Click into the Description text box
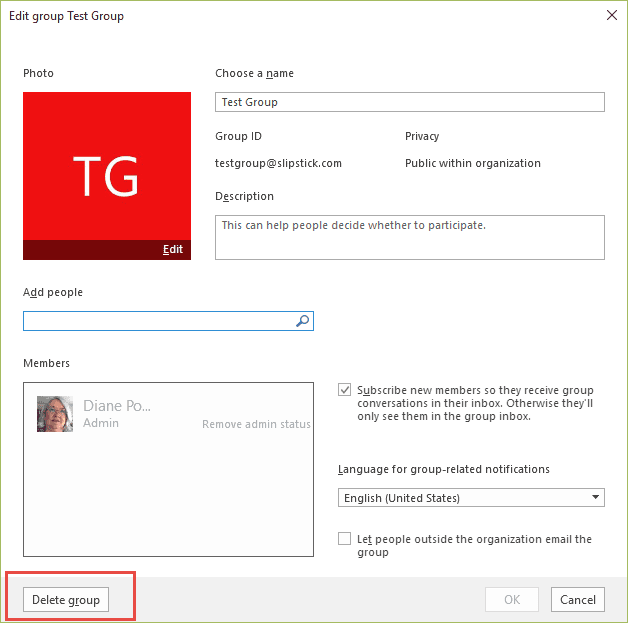 410,237
